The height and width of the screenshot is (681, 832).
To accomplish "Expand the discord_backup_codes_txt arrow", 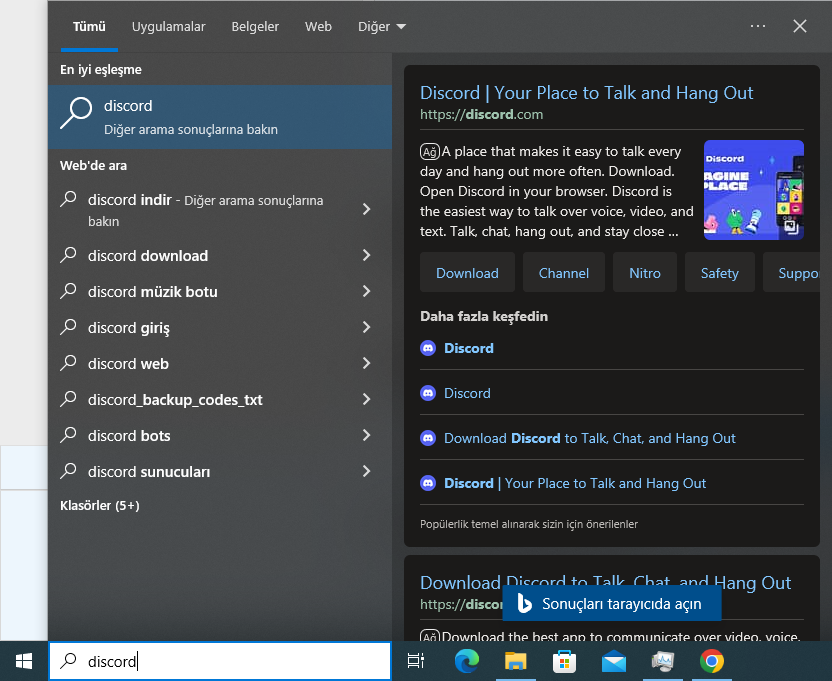I will (366, 399).
